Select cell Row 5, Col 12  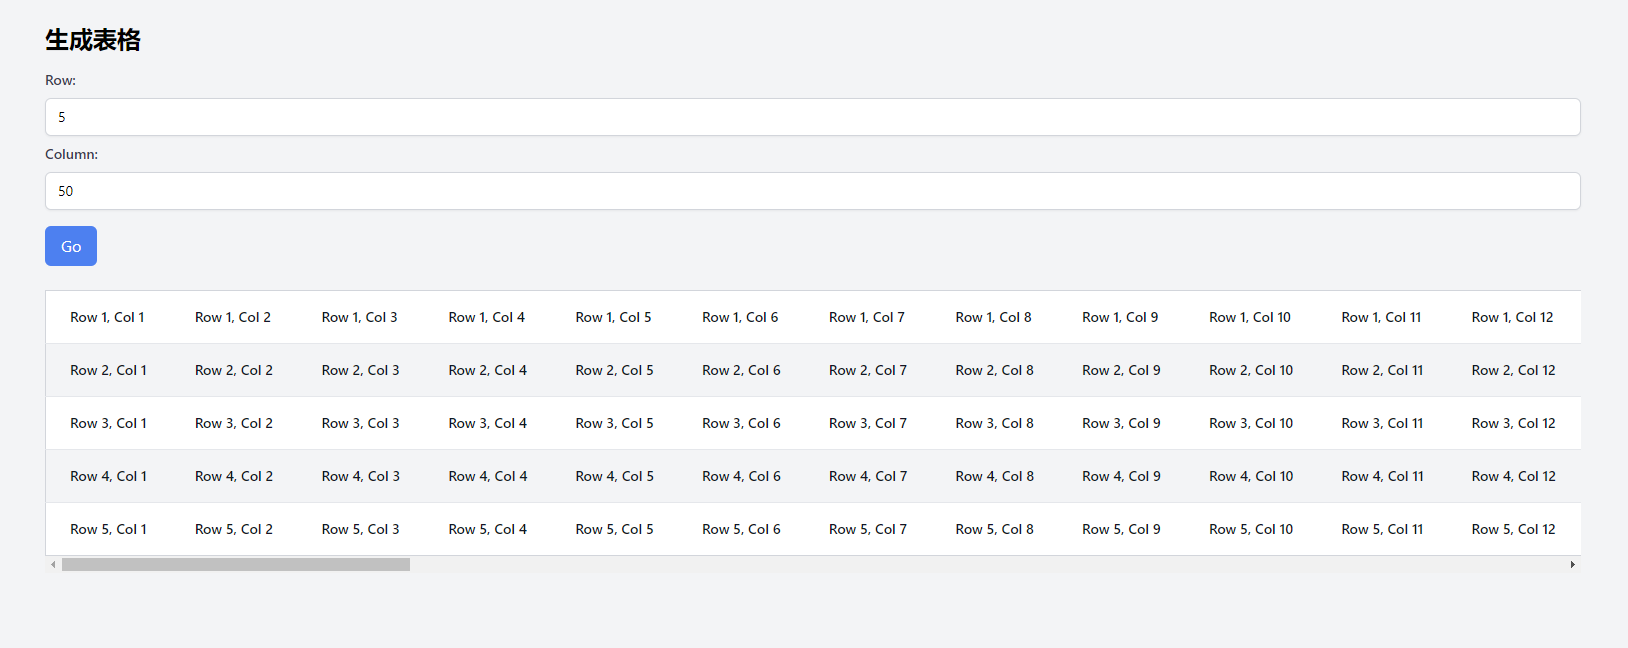1513,529
